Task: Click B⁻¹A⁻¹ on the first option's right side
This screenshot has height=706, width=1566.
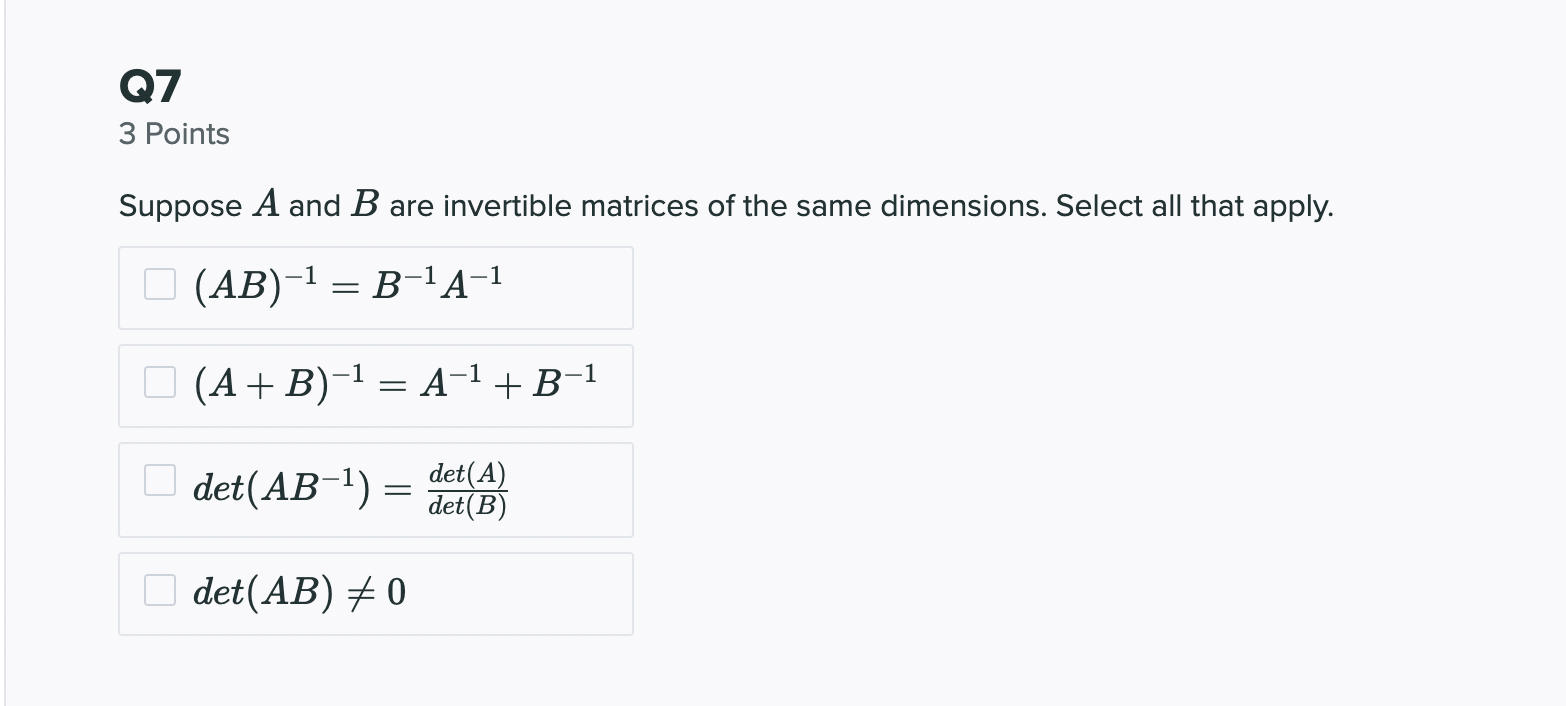Action: [436, 286]
